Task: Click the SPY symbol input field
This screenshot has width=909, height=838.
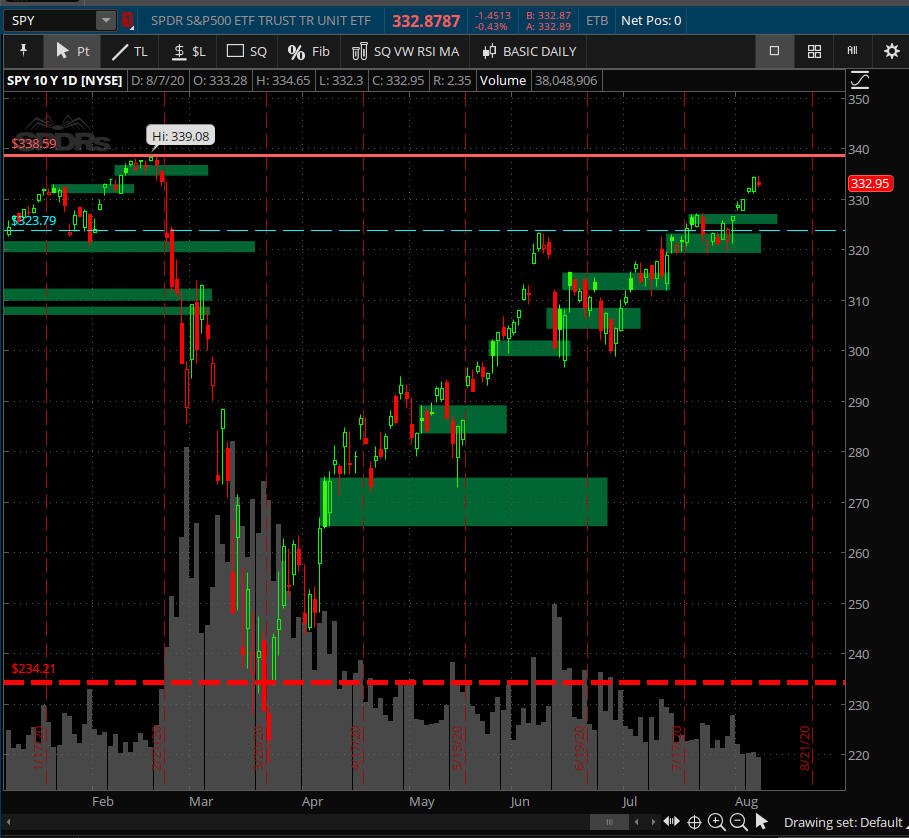Action: [50, 20]
